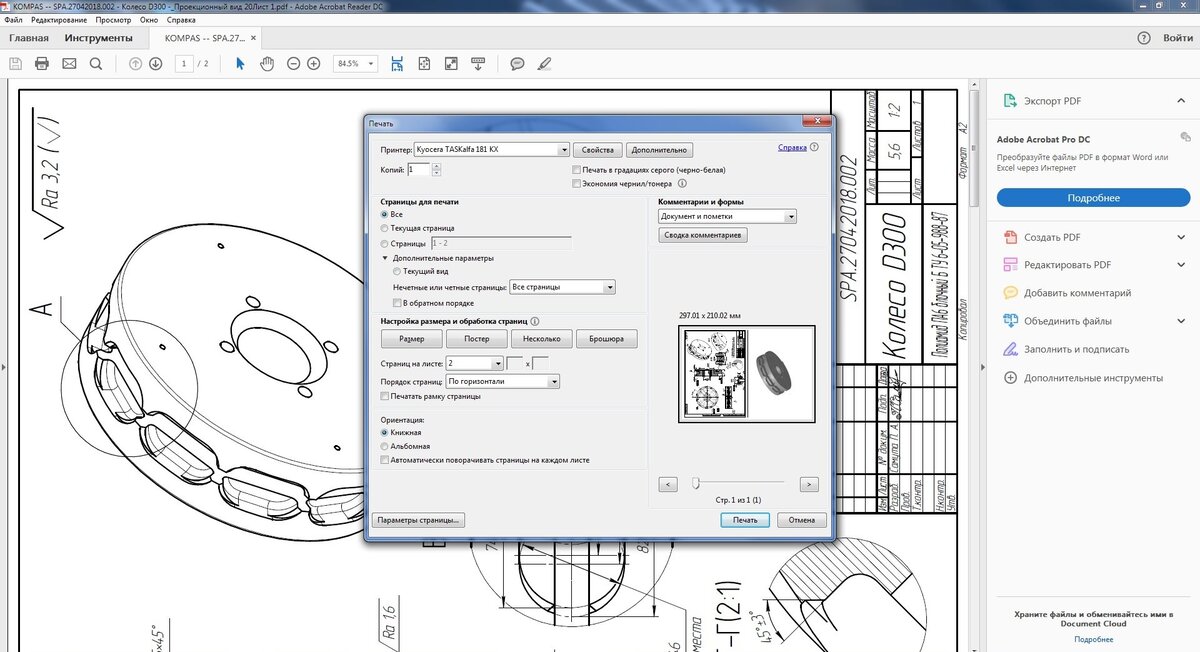Click the Свойства printer button
Screen dimensions: 1200x652
(598, 150)
